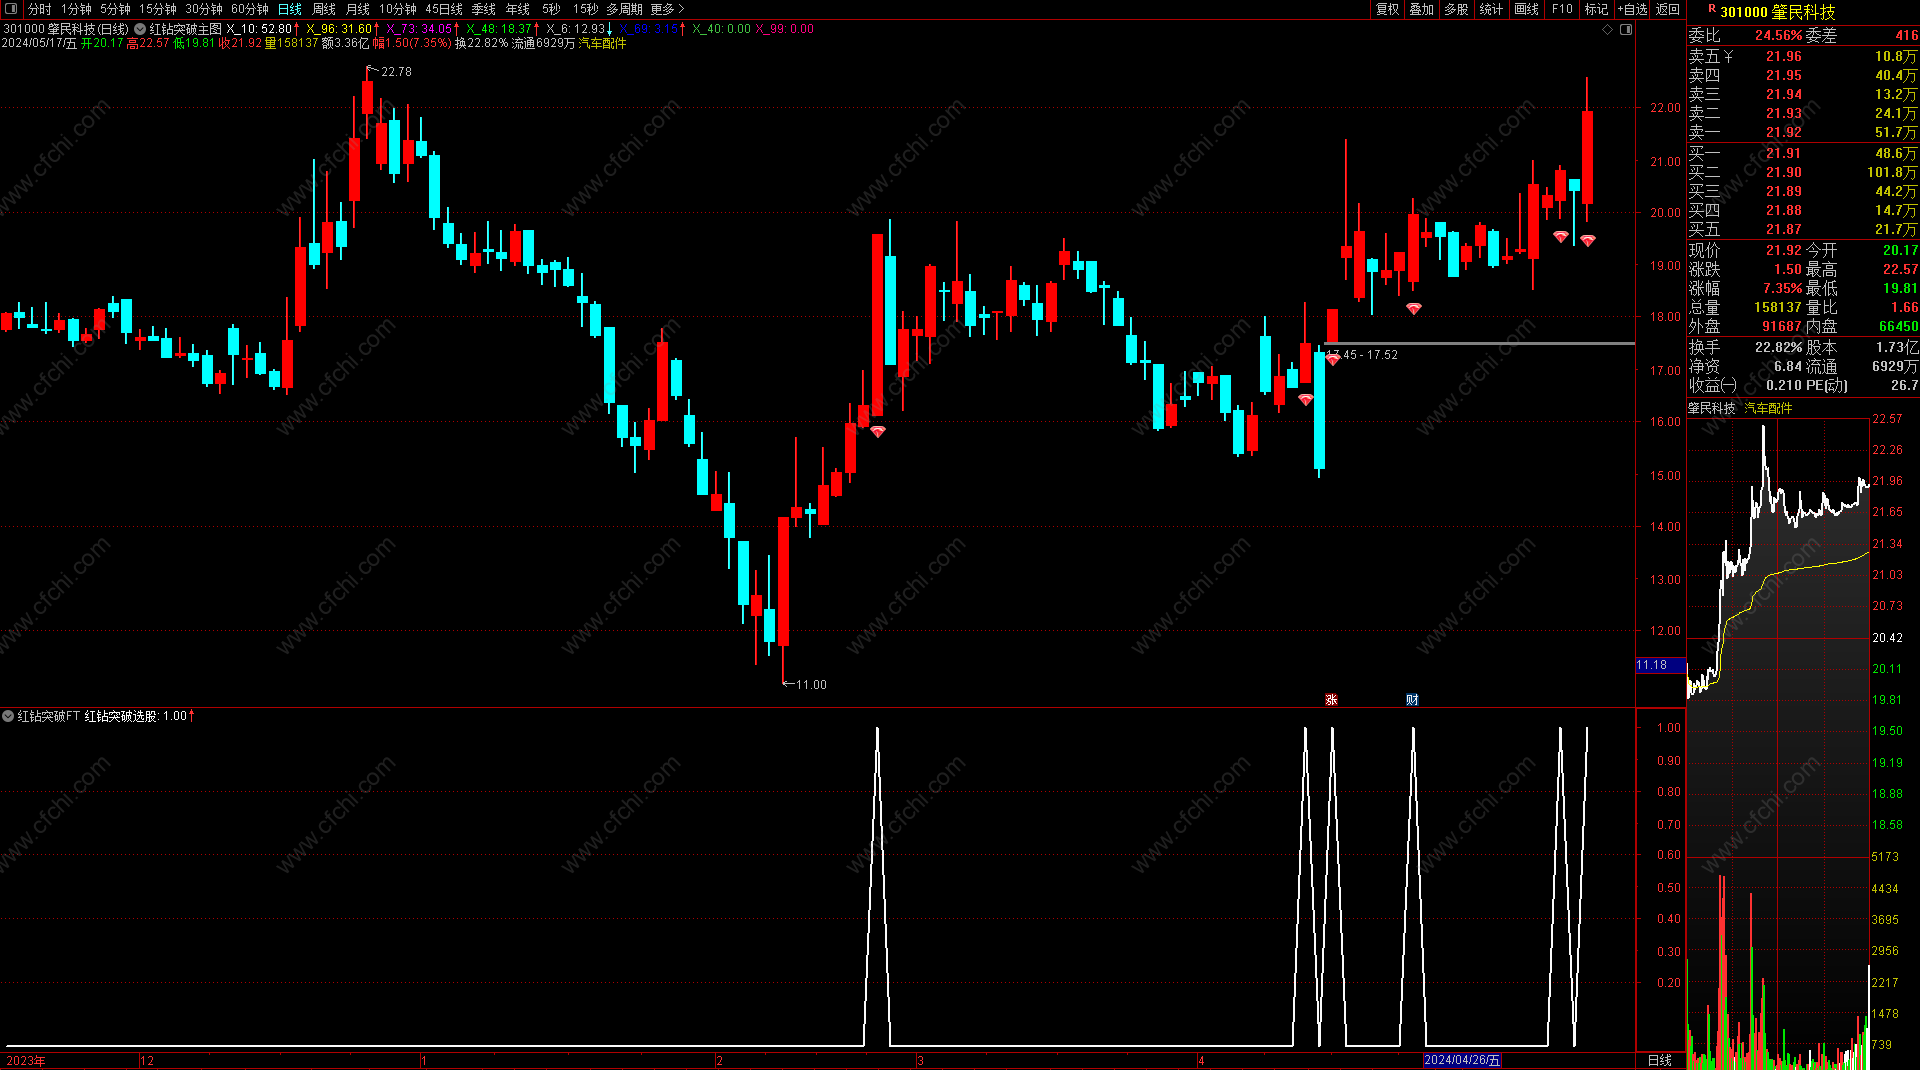Click the 2023年 label on time axis
Image resolution: width=1920 pixels, height=1070 pixels.
[x=26, y=1060]
